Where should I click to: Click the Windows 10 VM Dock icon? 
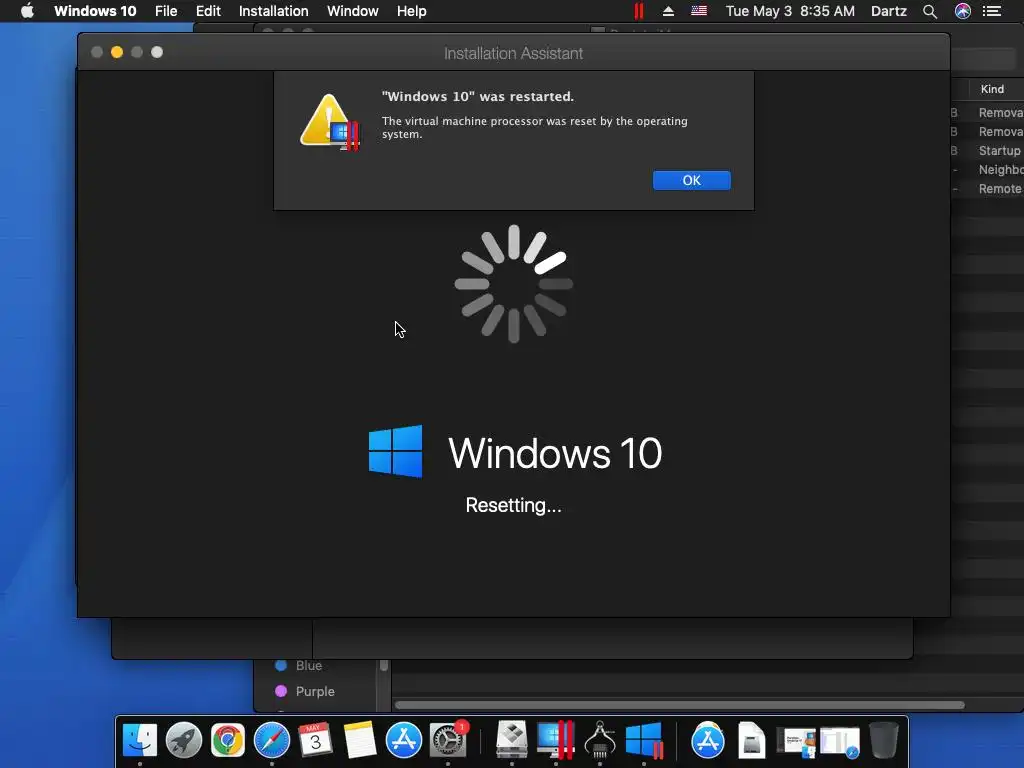[x=644, y=740]
